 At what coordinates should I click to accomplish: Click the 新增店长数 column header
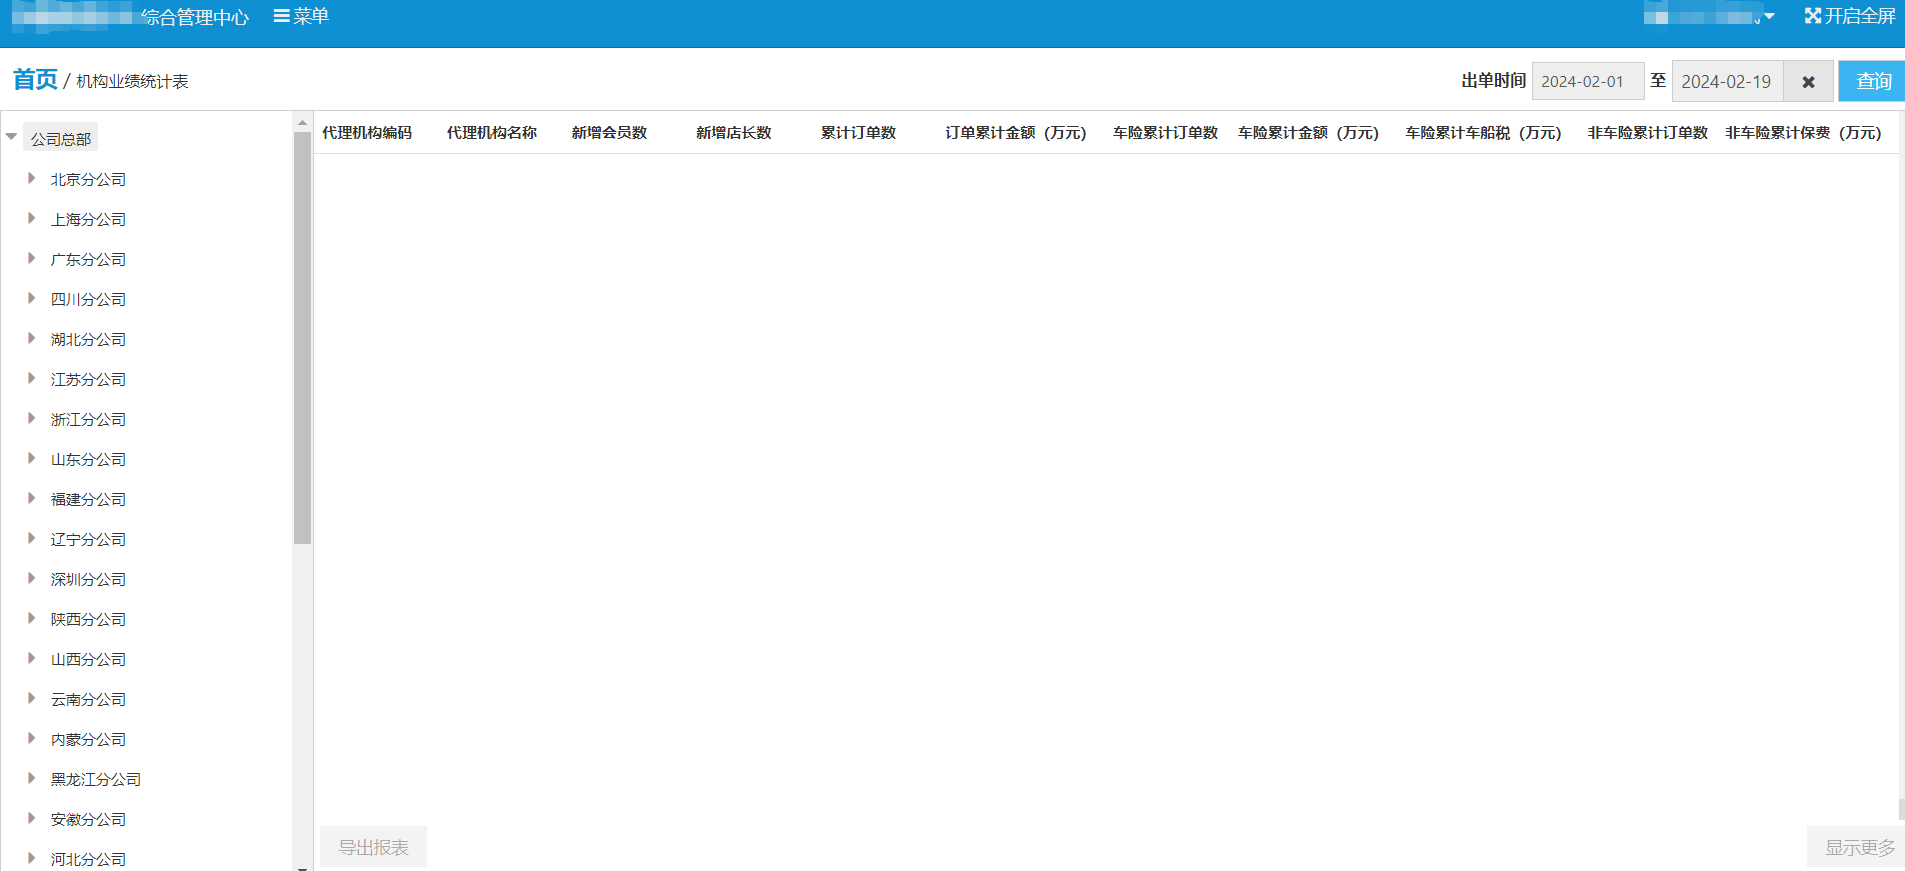click(734, 133)
